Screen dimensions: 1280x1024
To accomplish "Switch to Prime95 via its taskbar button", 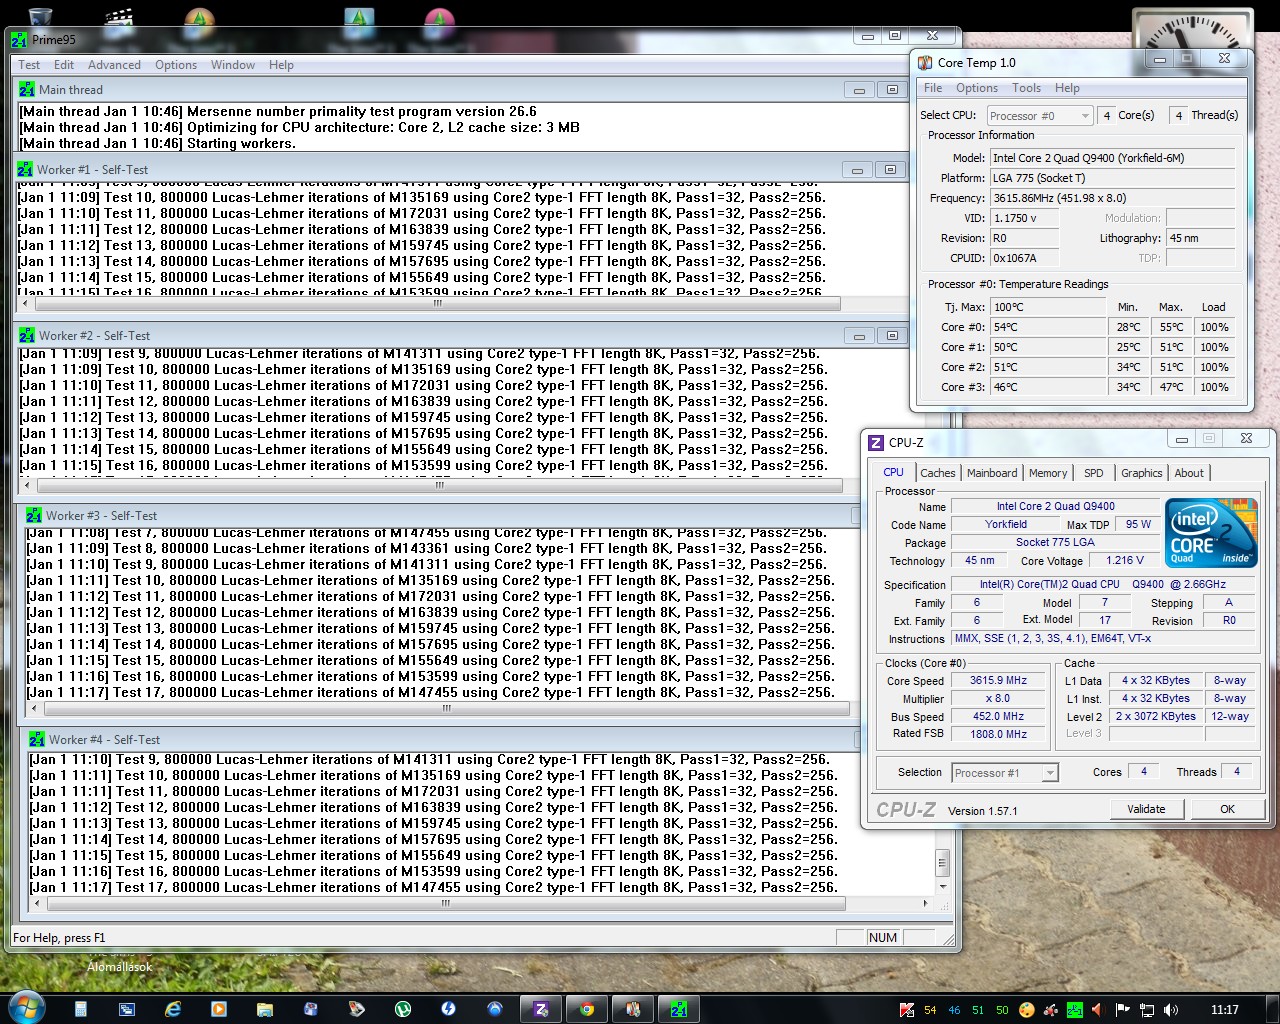I will tap(679, 1009).
